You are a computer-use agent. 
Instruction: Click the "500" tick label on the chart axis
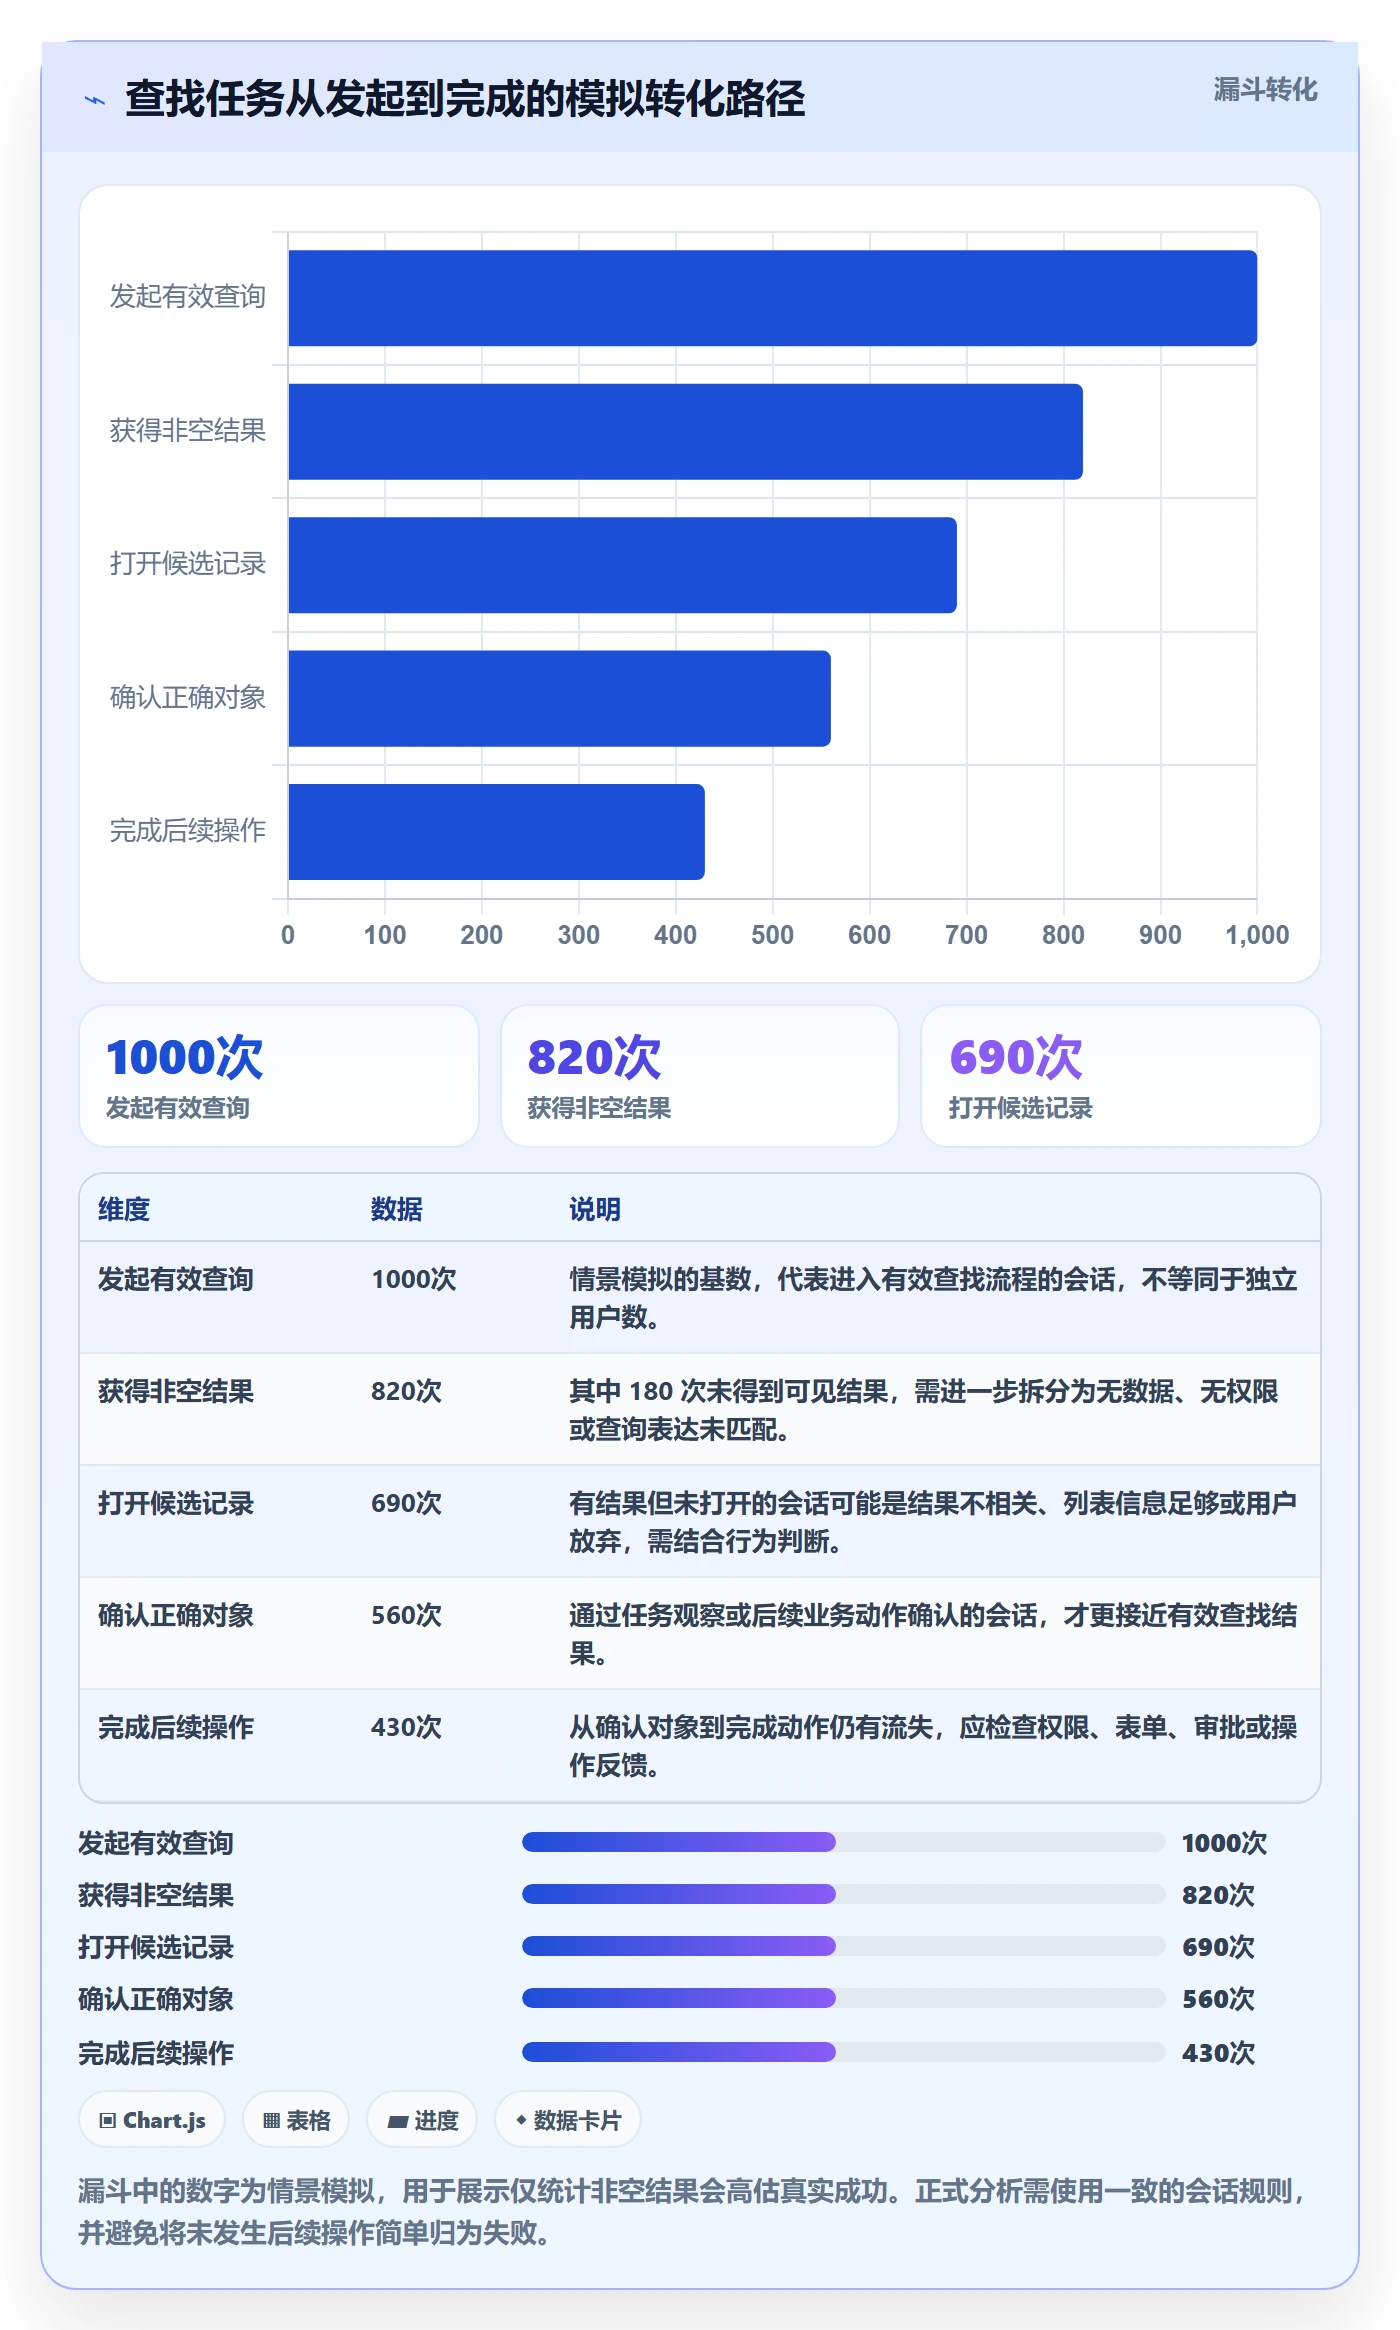tap(772, 935)
